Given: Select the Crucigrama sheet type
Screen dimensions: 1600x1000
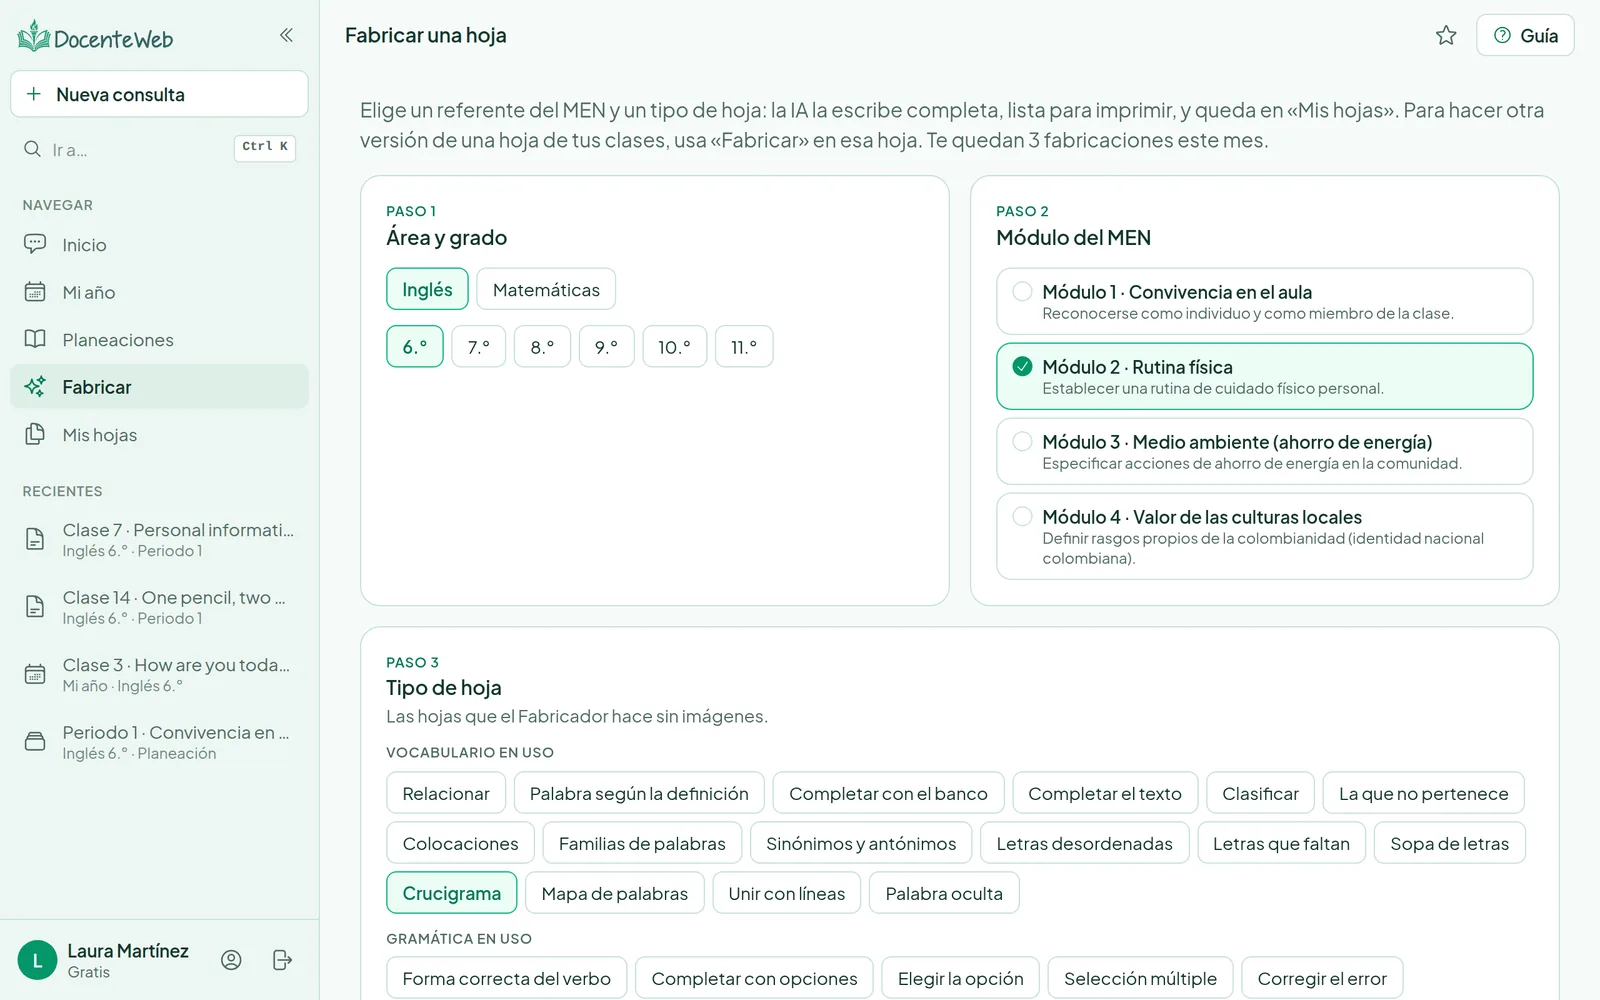Looking at the screenshot, I should 452,893.
